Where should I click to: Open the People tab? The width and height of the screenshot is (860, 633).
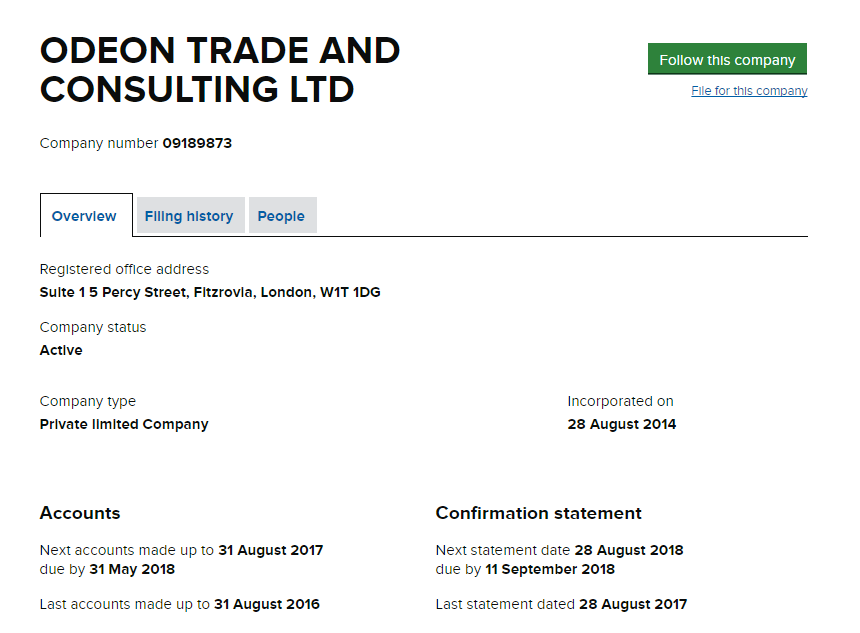tap(281, 216)
